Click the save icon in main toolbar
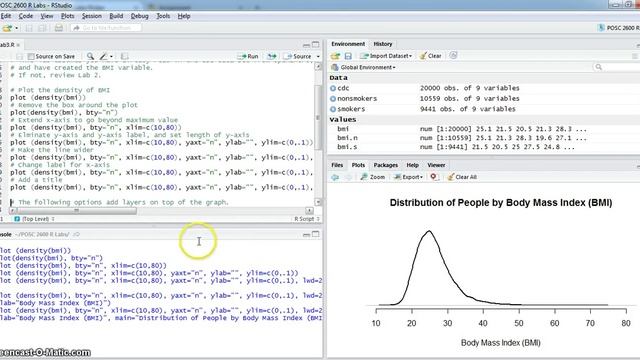 [x=29, y=28]
